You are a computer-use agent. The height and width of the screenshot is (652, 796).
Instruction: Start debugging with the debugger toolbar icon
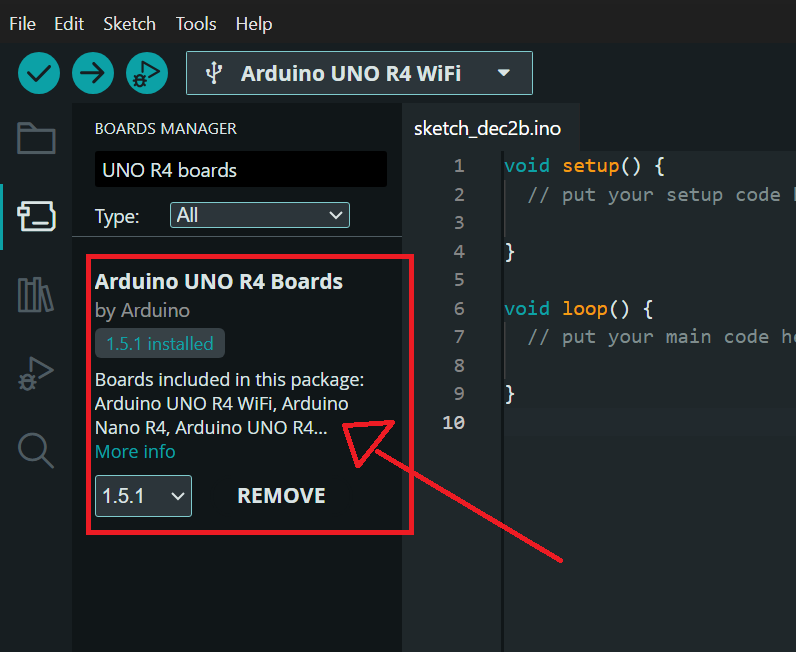[147, 73]
